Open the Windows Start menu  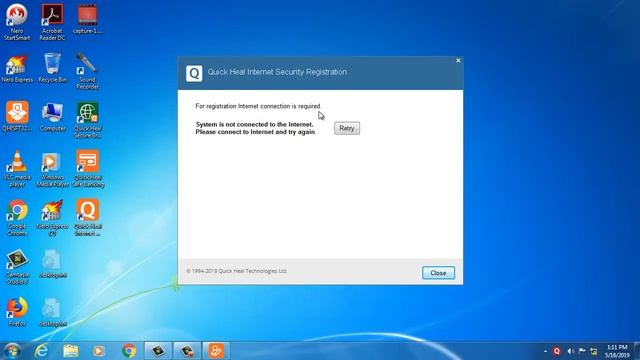point(12,351)
